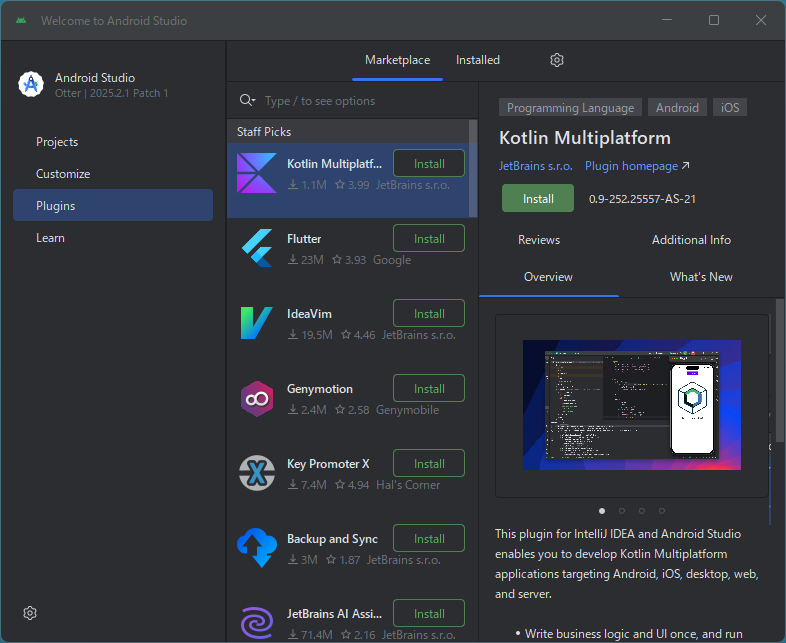Show the fourth screenshot via carousel dot

662,511
